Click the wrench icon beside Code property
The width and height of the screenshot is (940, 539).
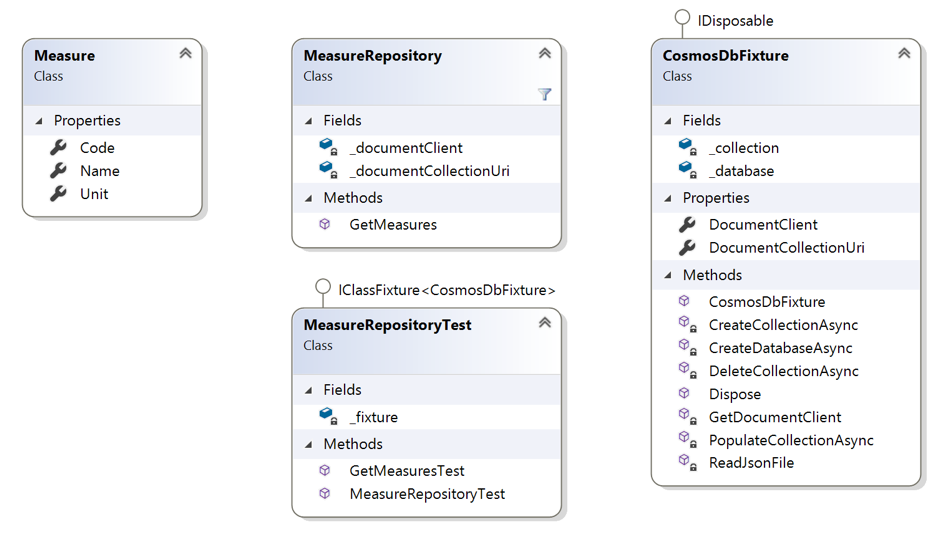click(58, 147)
